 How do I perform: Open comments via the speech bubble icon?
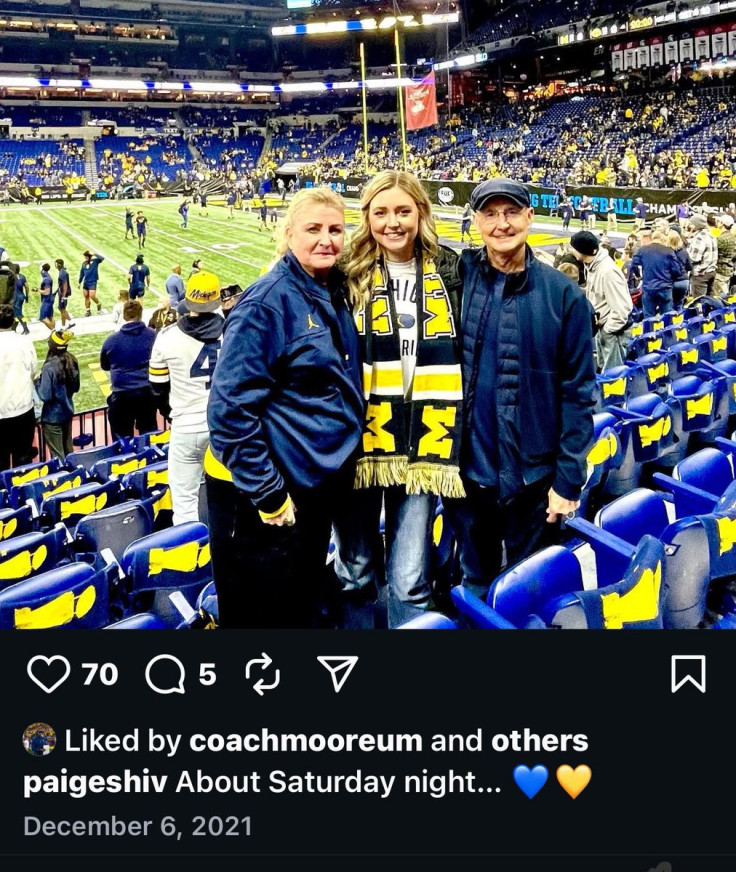coord(165,674)
